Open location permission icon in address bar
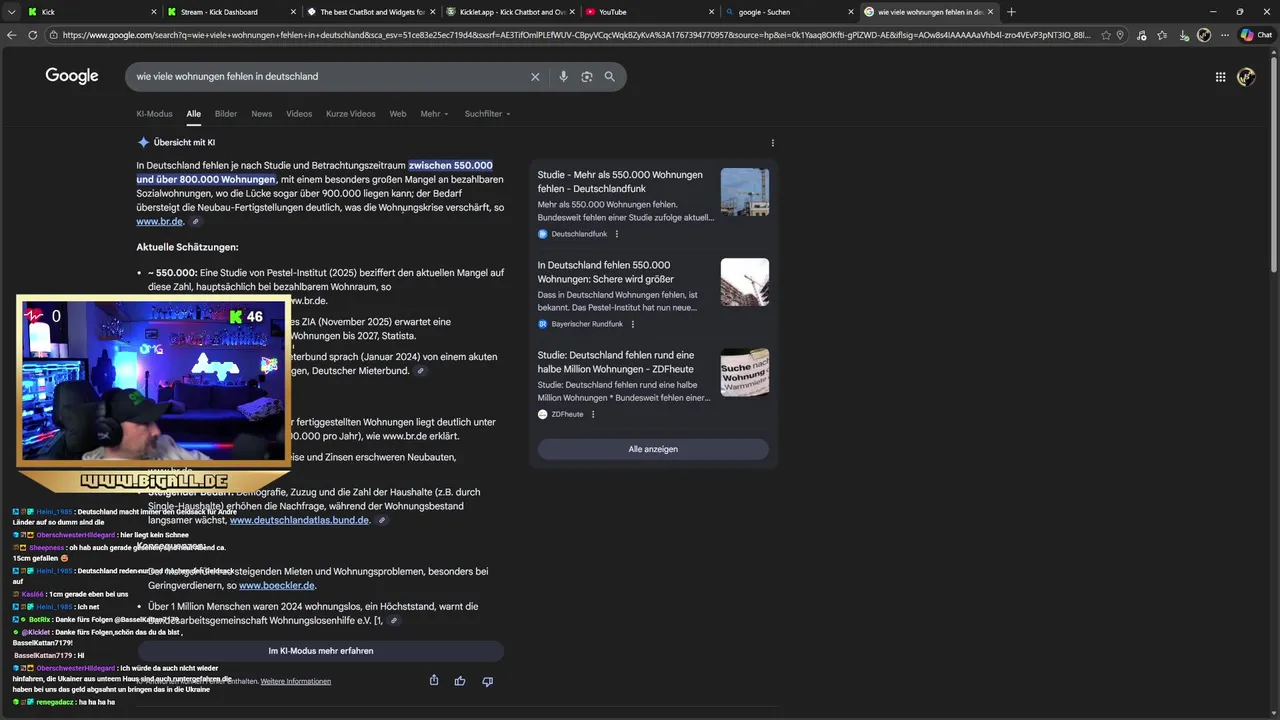The width and height of the screenshot is (1280, 720). click(x=1120, y=35)
